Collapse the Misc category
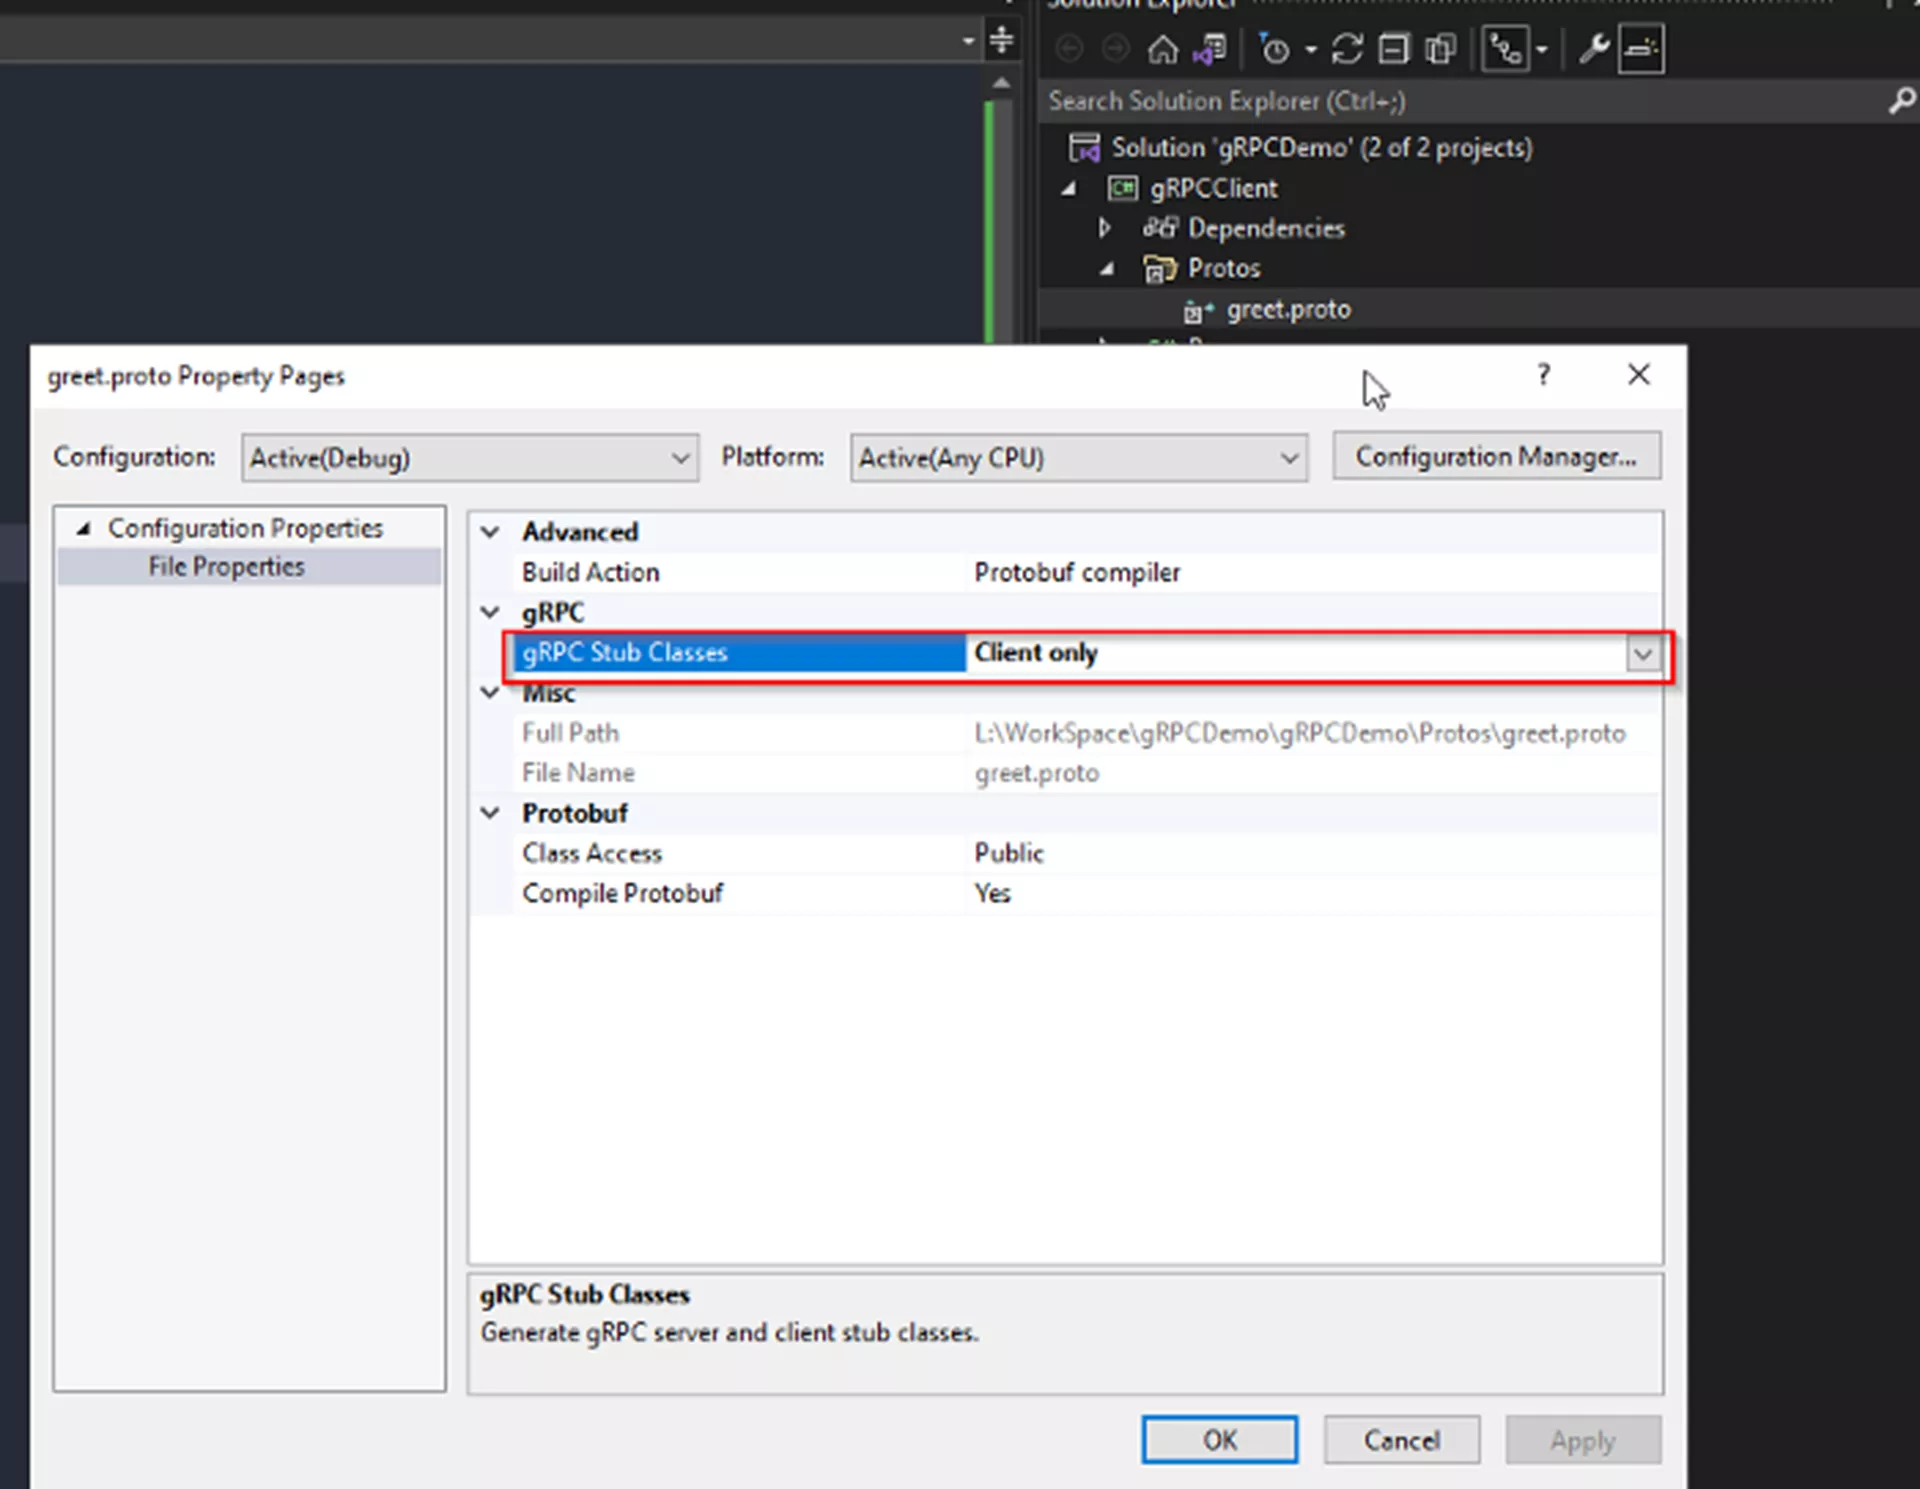This screenshot has height=1489, width=1920. (x=490, y=692)
